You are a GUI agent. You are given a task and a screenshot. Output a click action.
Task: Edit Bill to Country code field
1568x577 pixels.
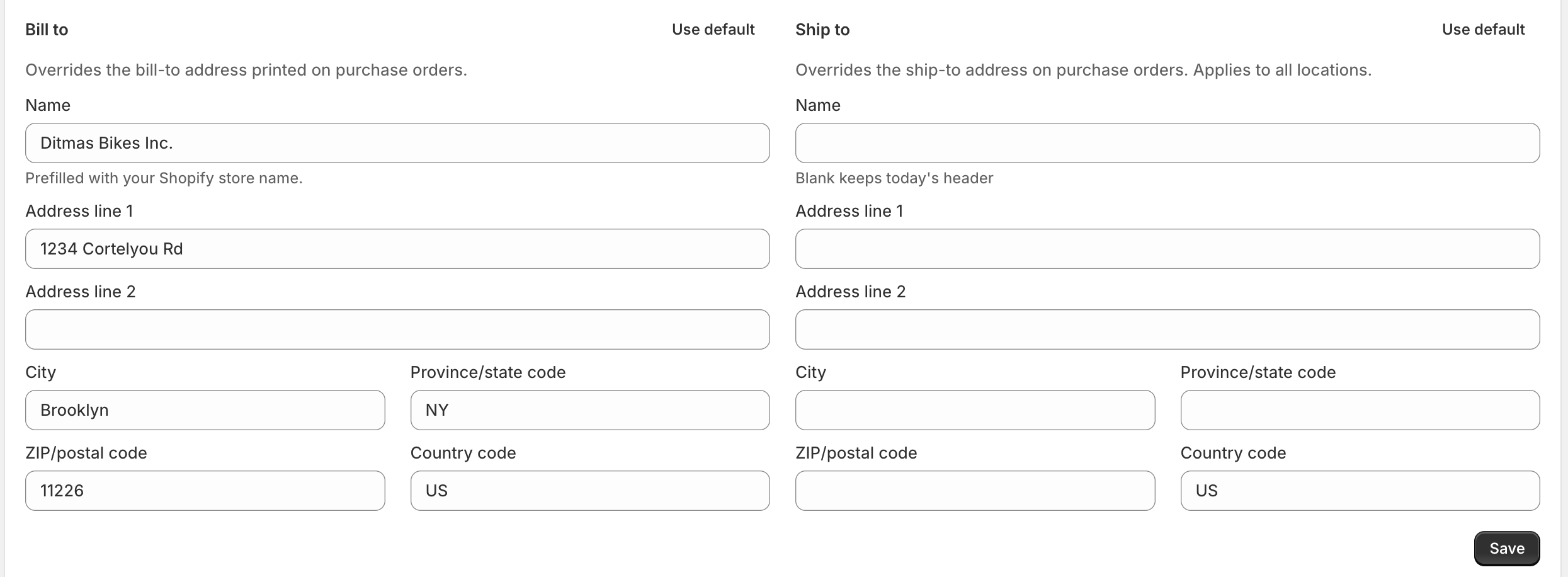tap(590, 490)
